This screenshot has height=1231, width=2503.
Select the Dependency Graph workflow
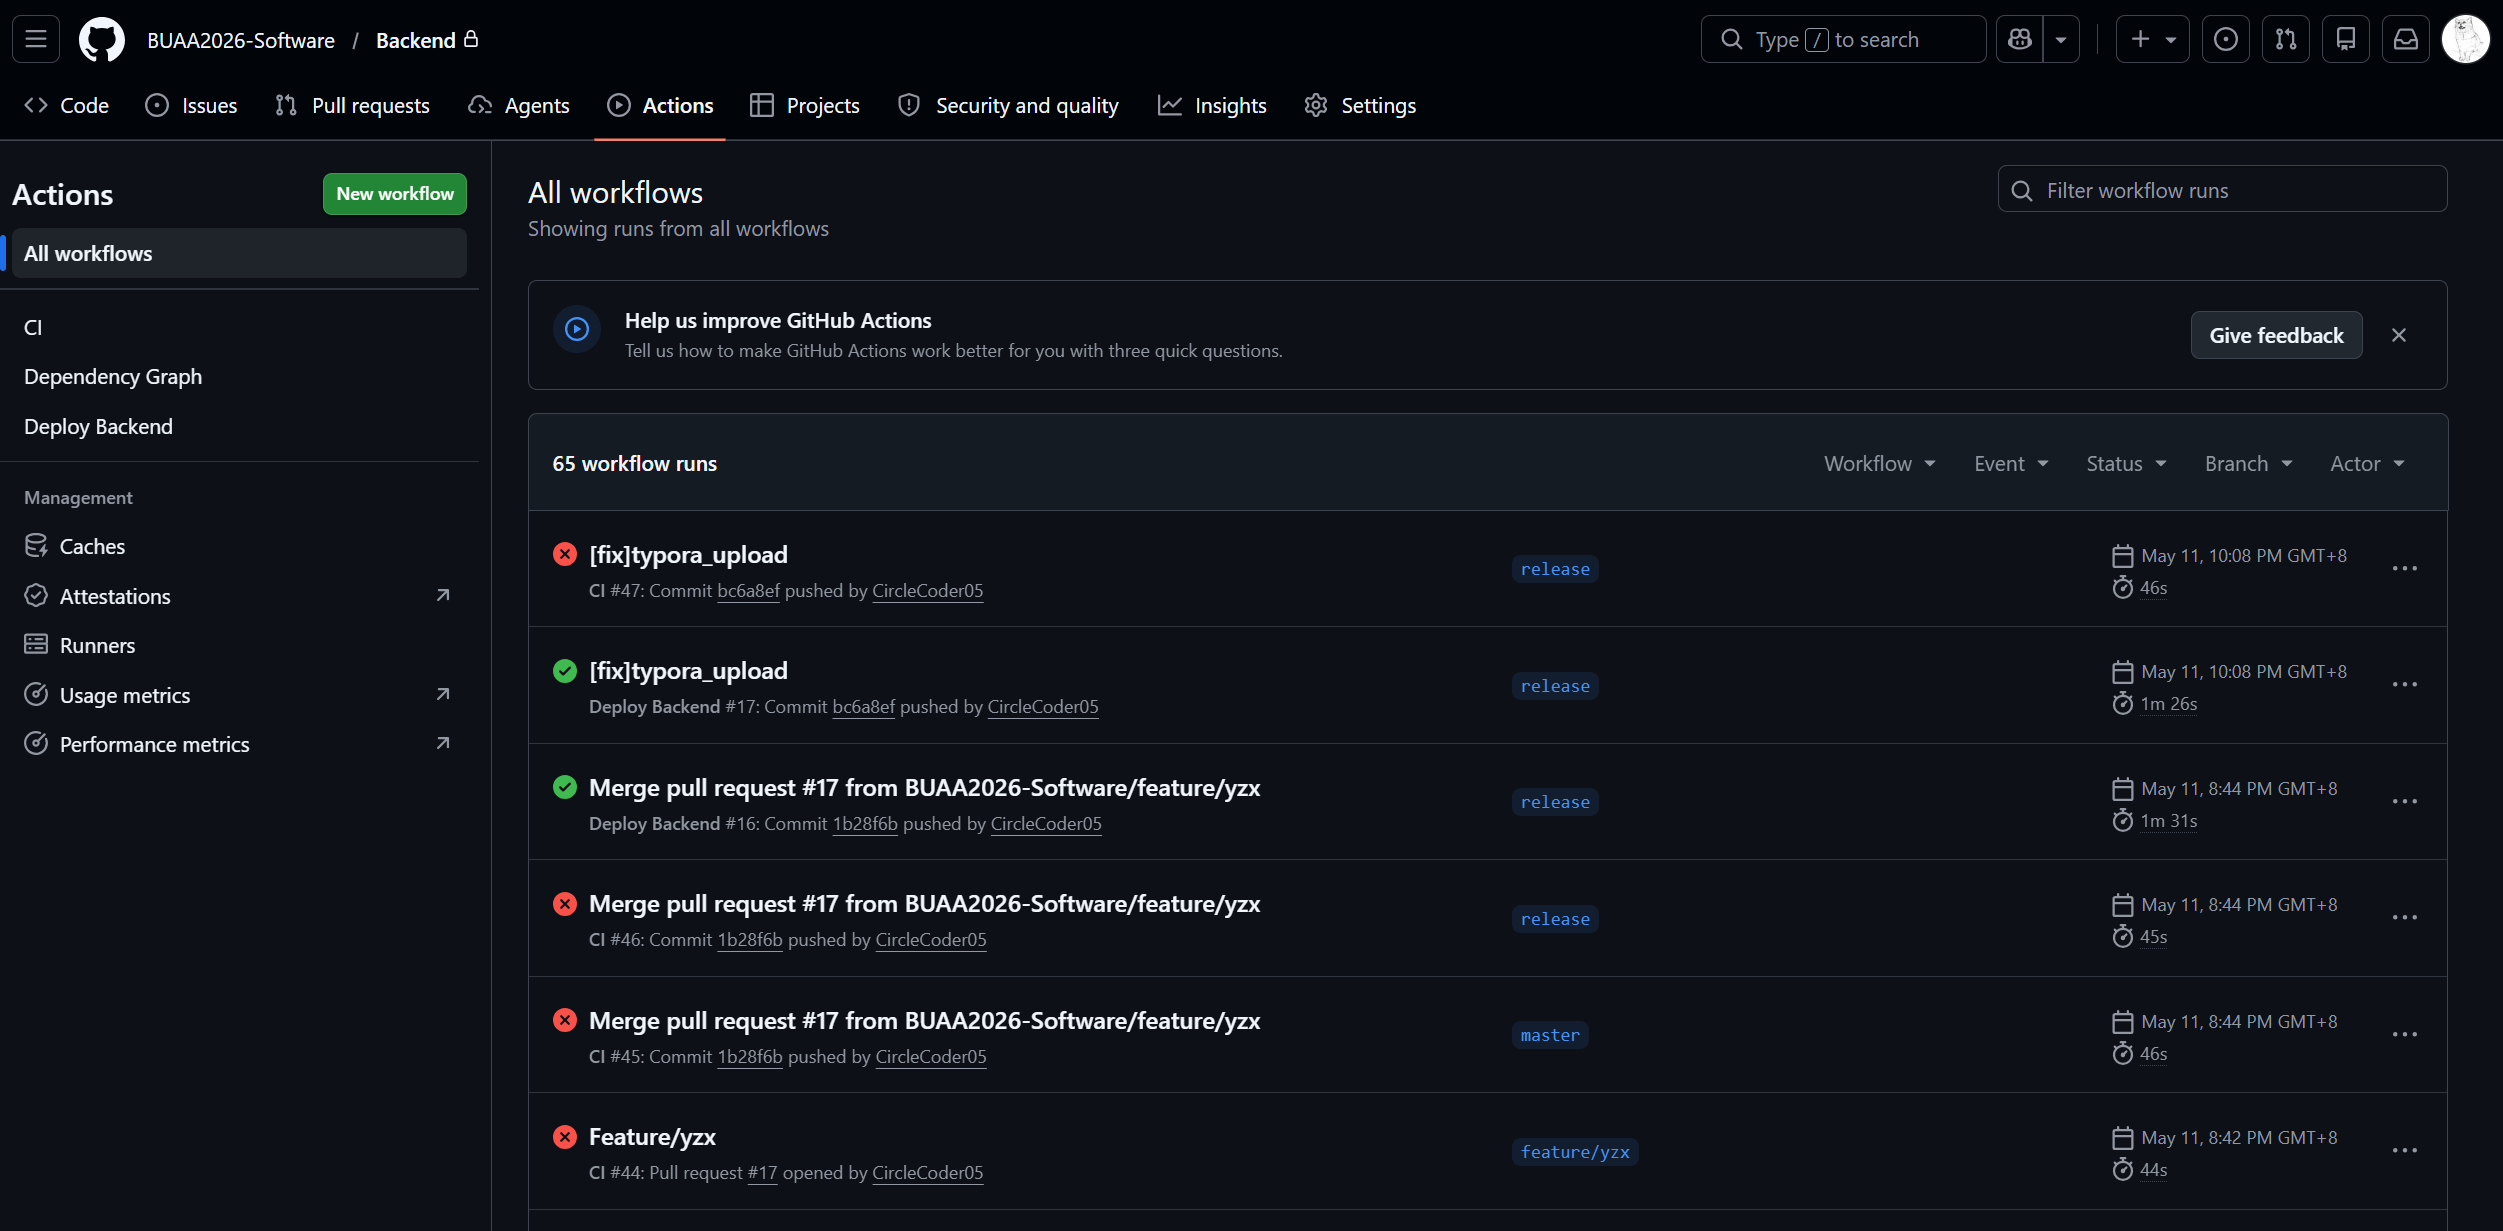pyautogui.click(x=239, y=377)
